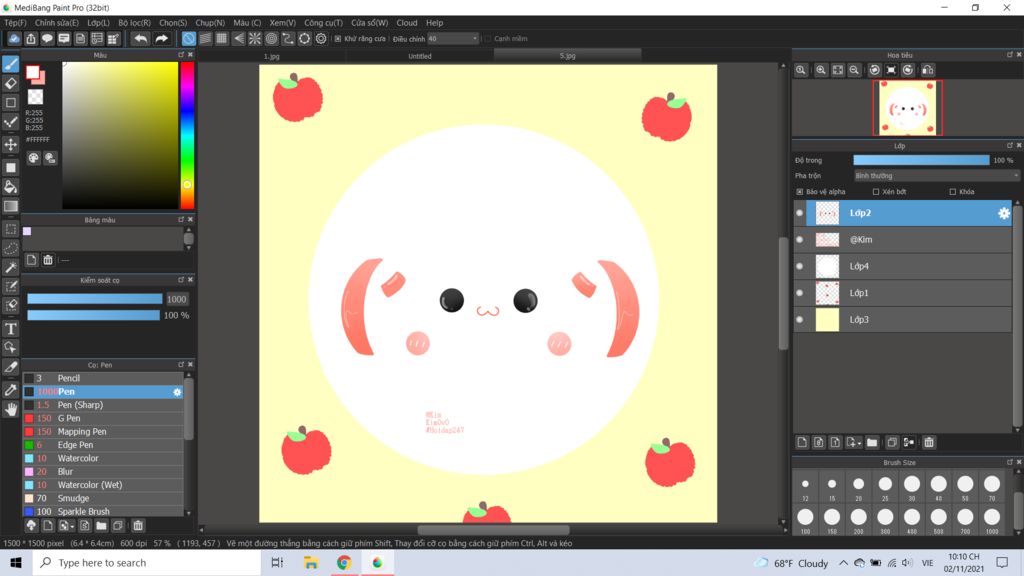Hide the Lớp1 layer
The height and width of the screenshot is (576, 1024).
pos(799,293)
